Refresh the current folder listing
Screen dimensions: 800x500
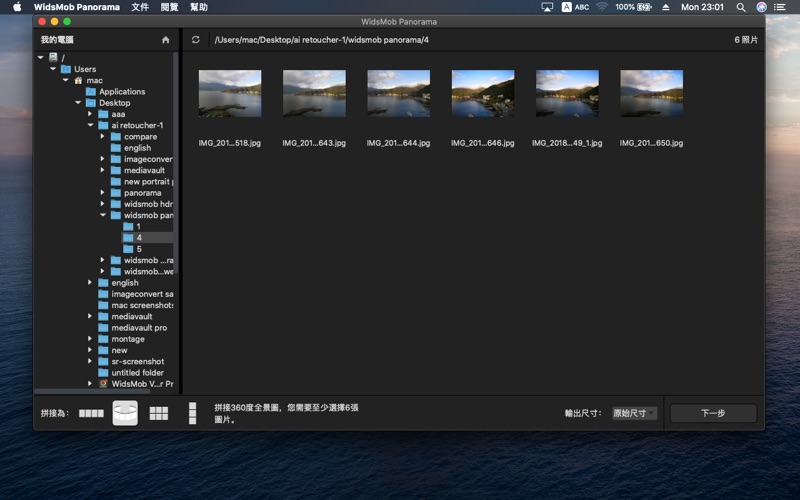pyautogui.click(x=196, y=40)
